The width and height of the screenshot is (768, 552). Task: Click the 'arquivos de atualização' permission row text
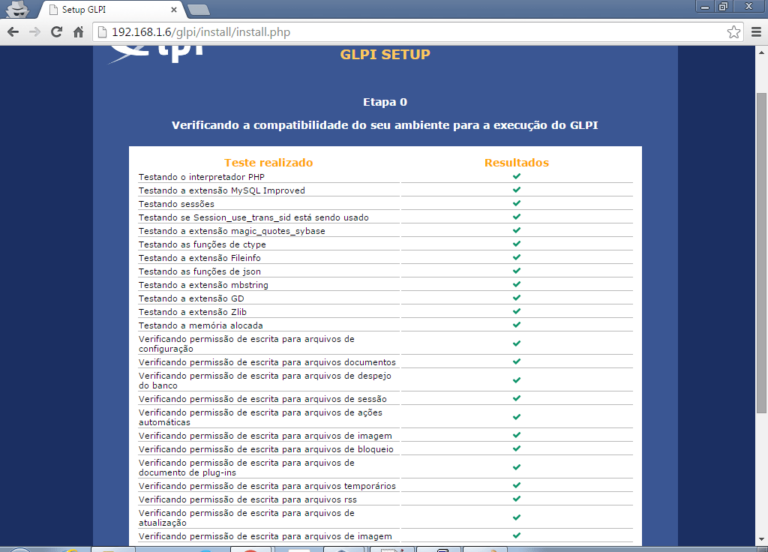tap(246, 518)
